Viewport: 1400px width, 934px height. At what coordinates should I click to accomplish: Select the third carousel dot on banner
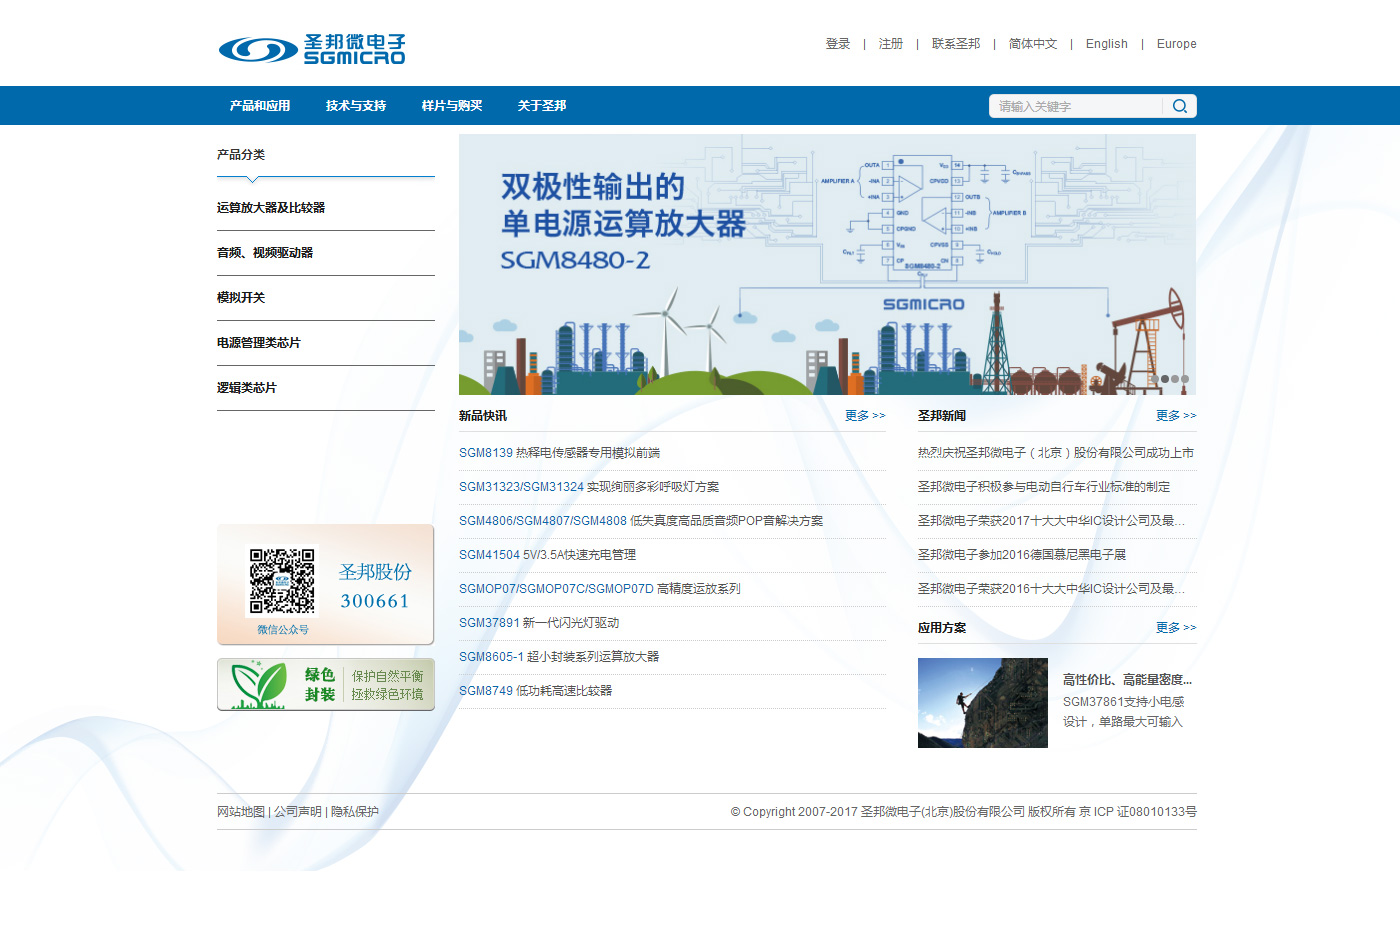tap(1175, 379)
